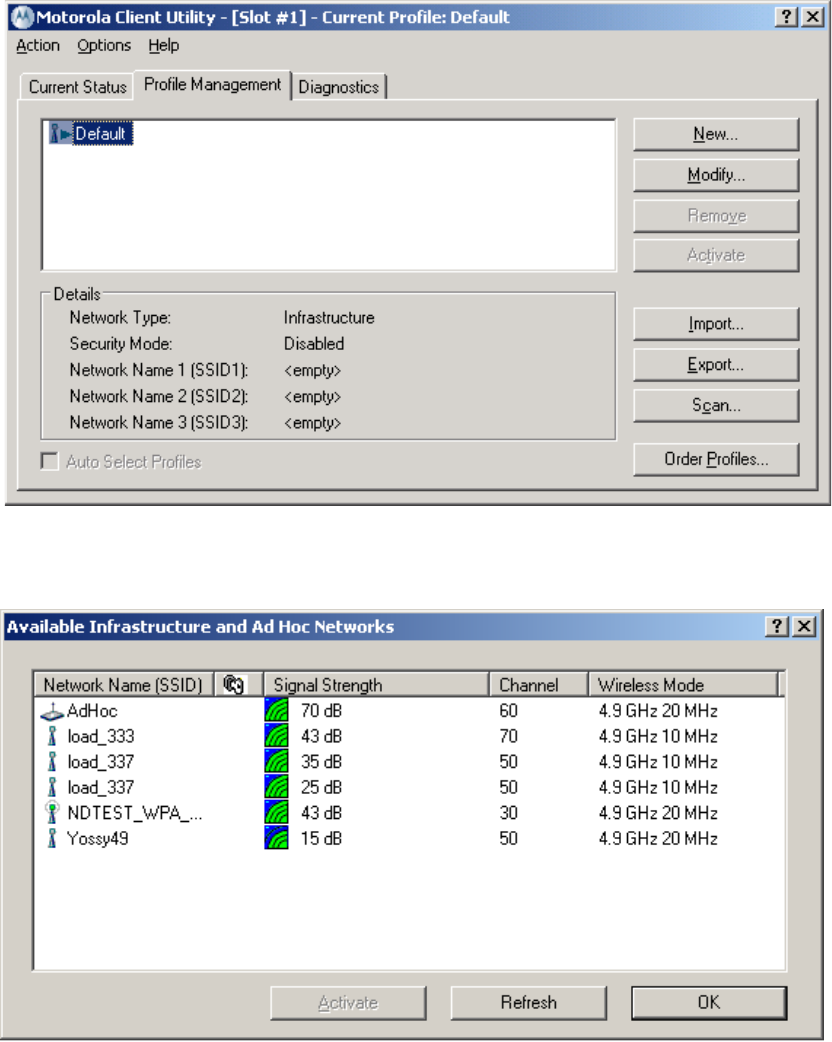The image size is (832, 1042).
Task: Click the New... button
Action: [716, 134]
